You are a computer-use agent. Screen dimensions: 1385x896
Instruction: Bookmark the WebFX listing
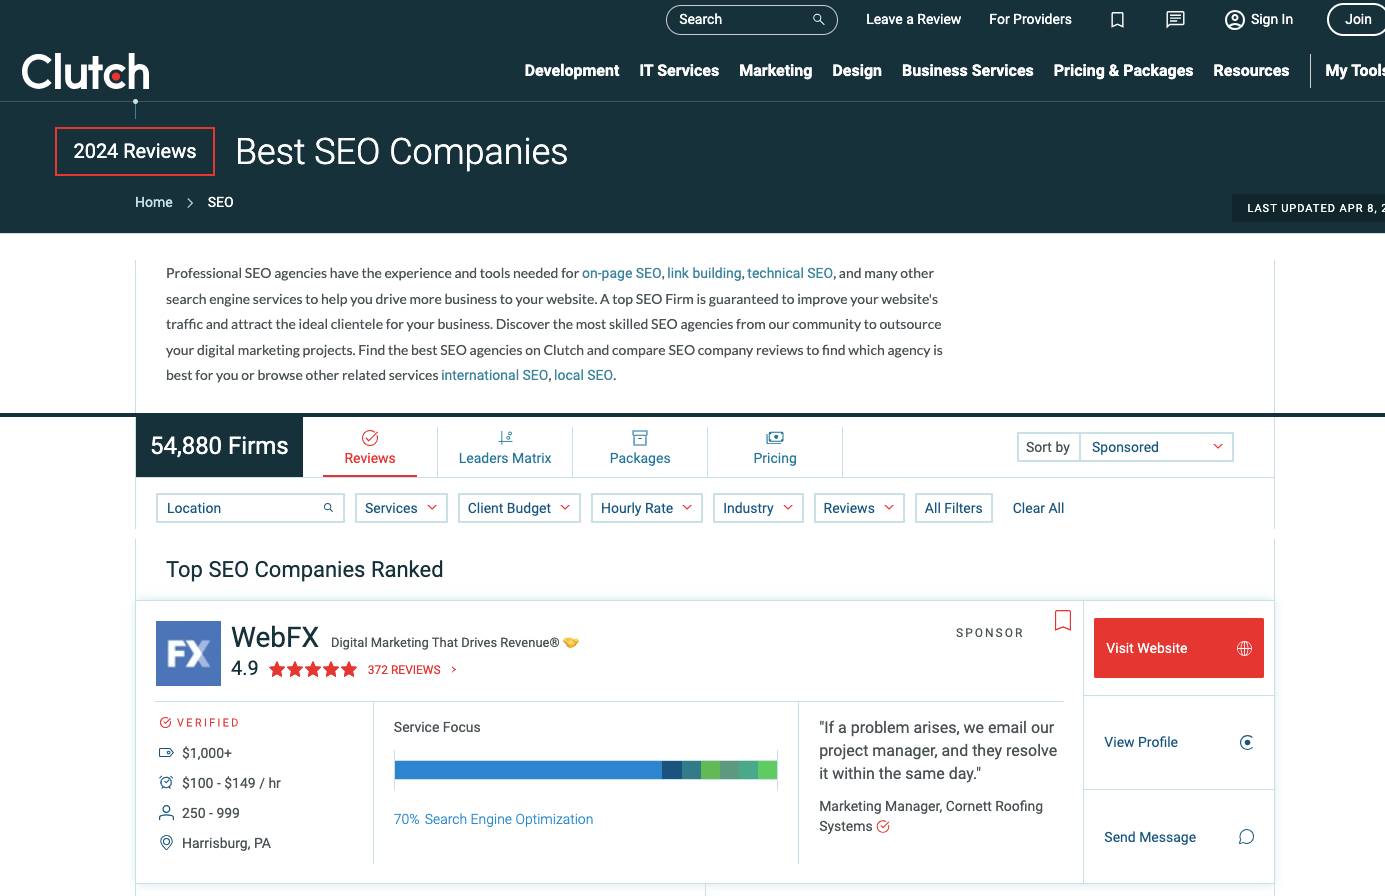tap(1063, 621)
